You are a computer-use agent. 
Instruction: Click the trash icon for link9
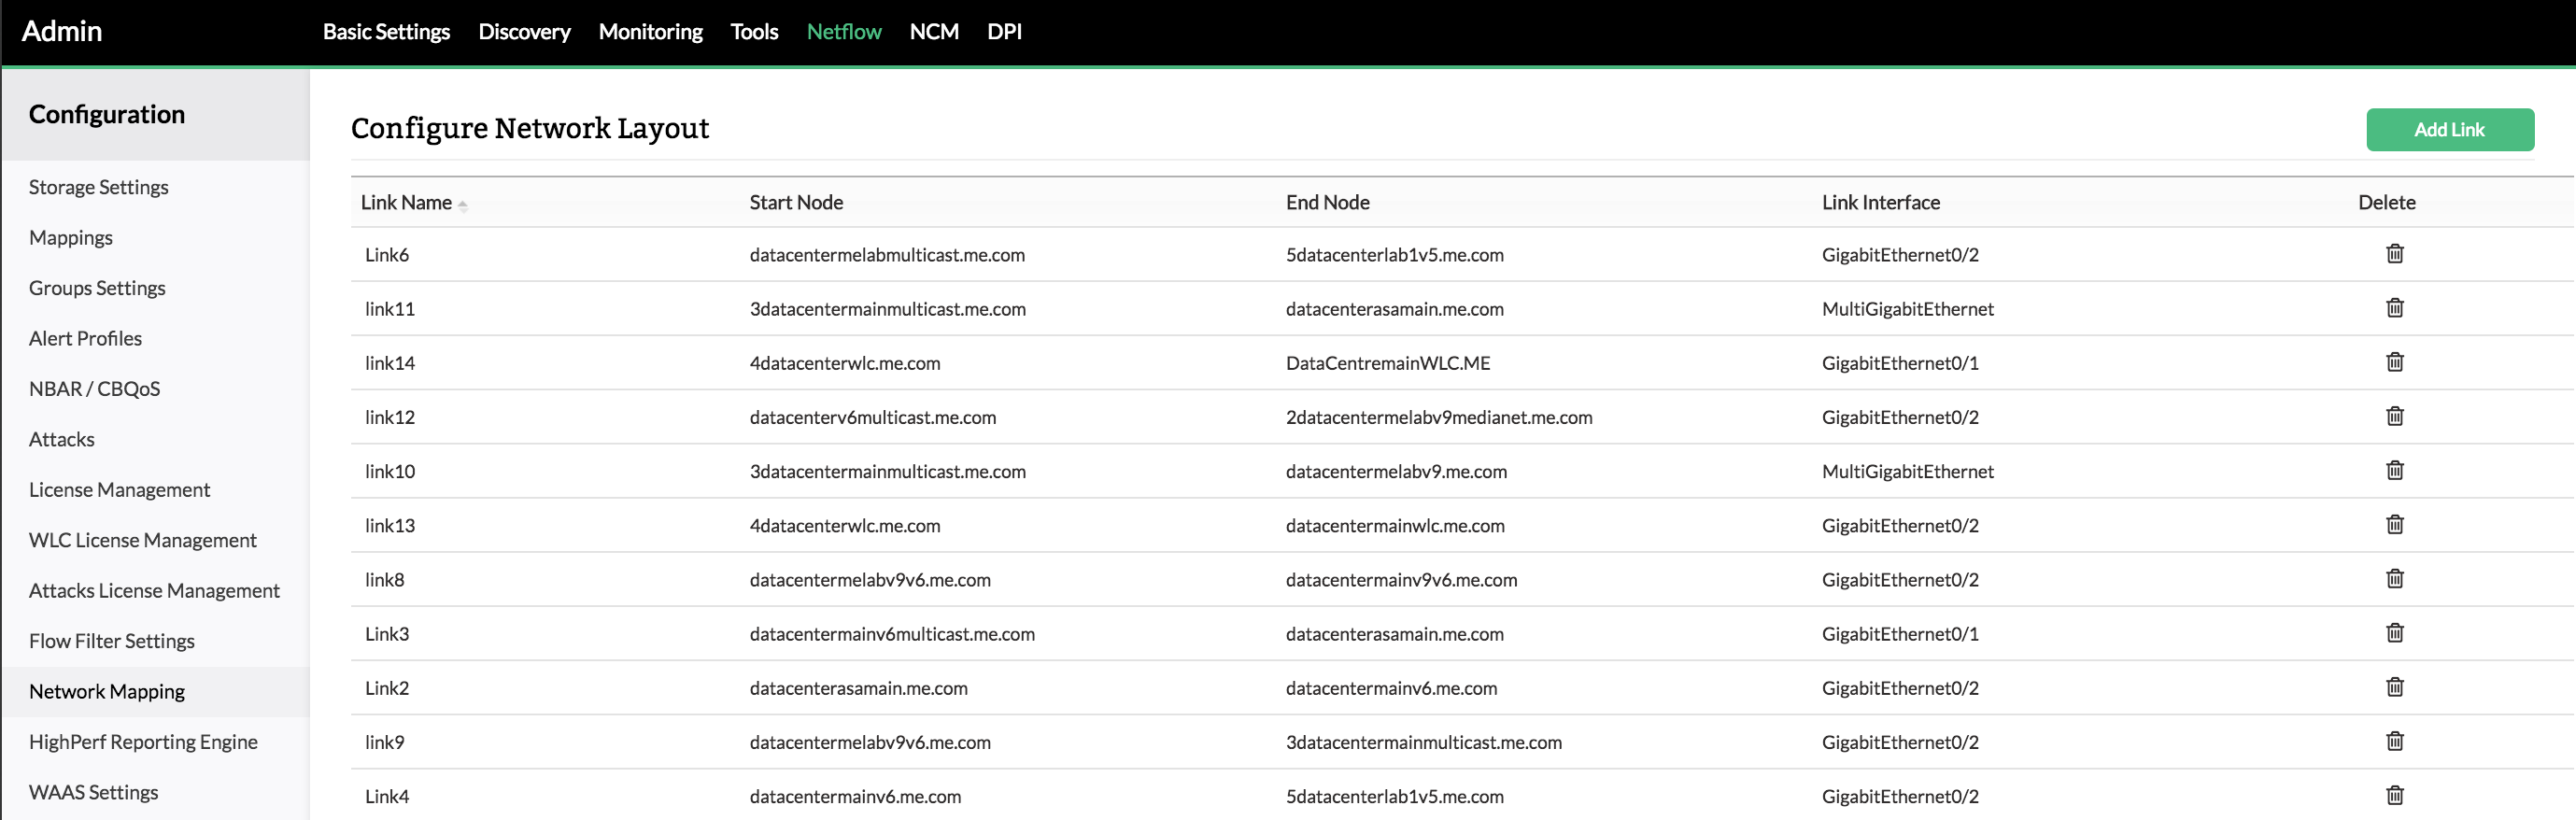[x=2394, y=741]
